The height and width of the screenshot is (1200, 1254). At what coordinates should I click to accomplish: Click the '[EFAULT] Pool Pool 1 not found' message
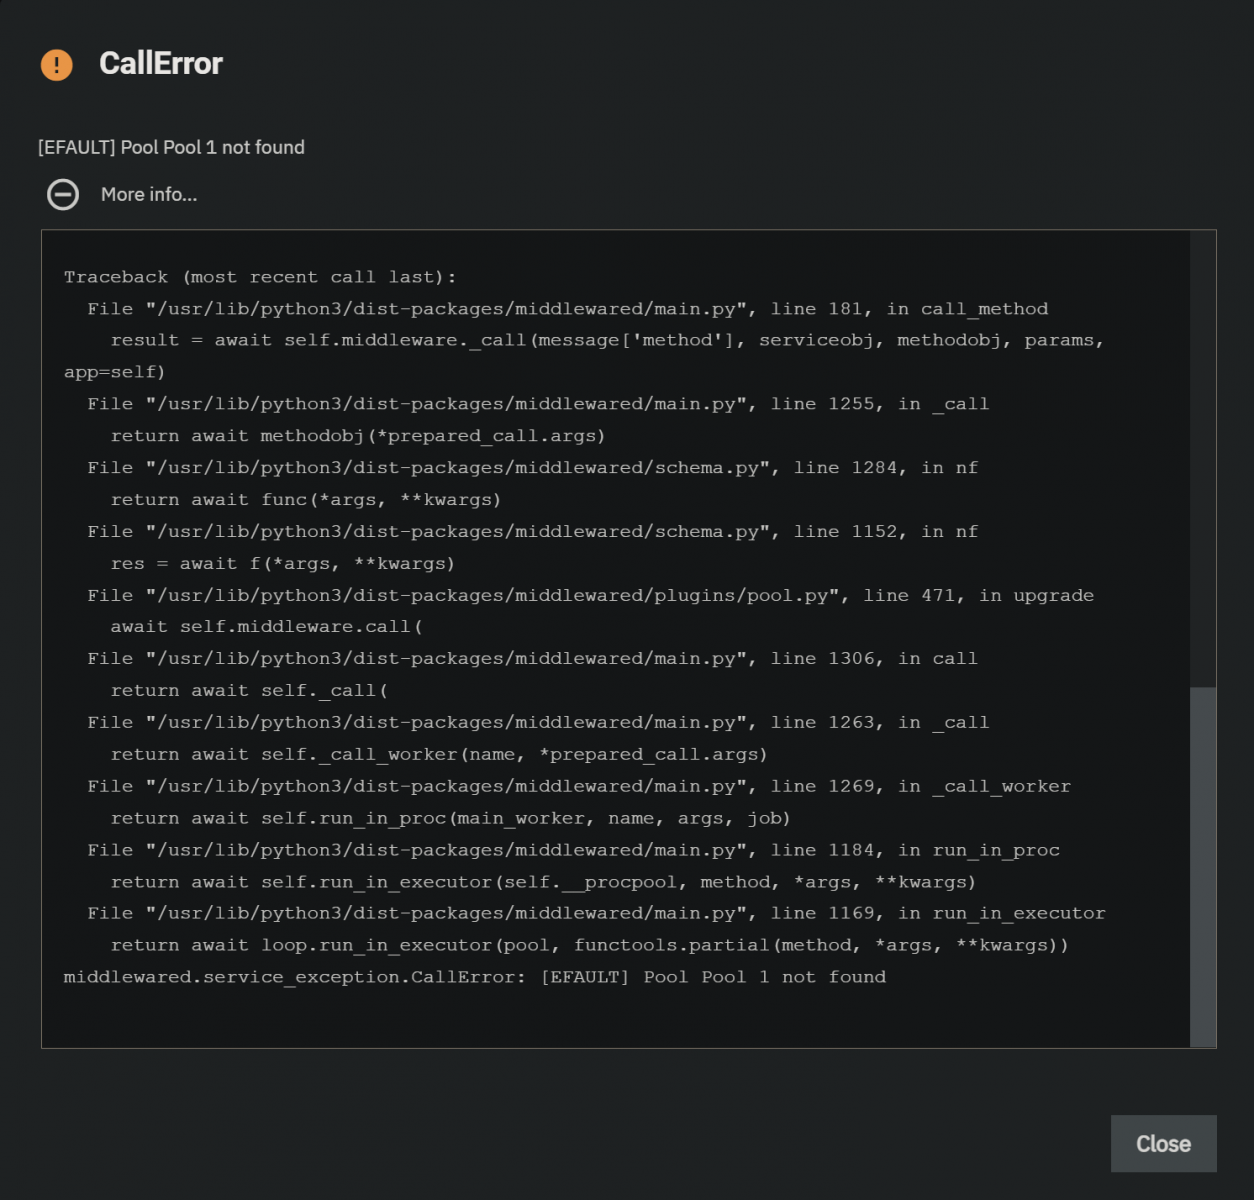pos(171,147)
